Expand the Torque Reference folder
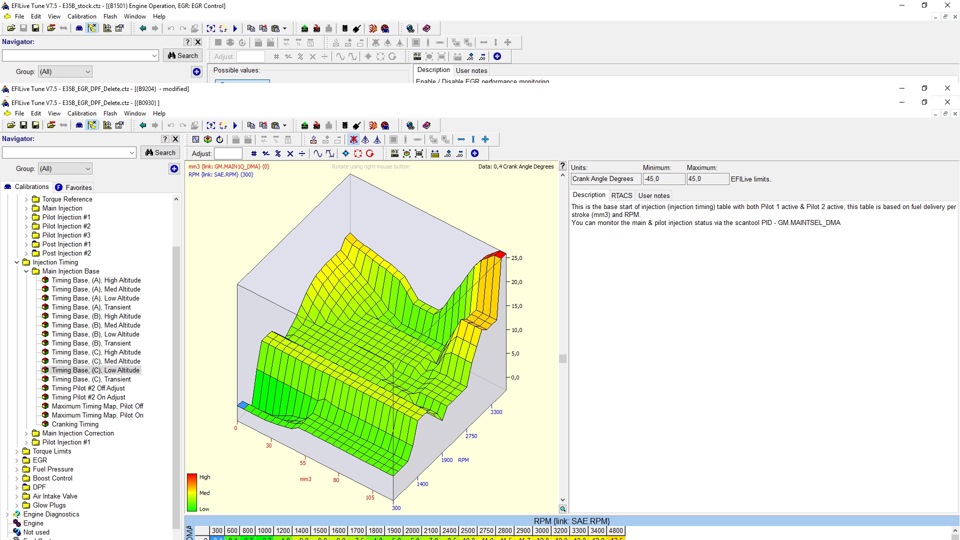 click(x=26, y=199)
